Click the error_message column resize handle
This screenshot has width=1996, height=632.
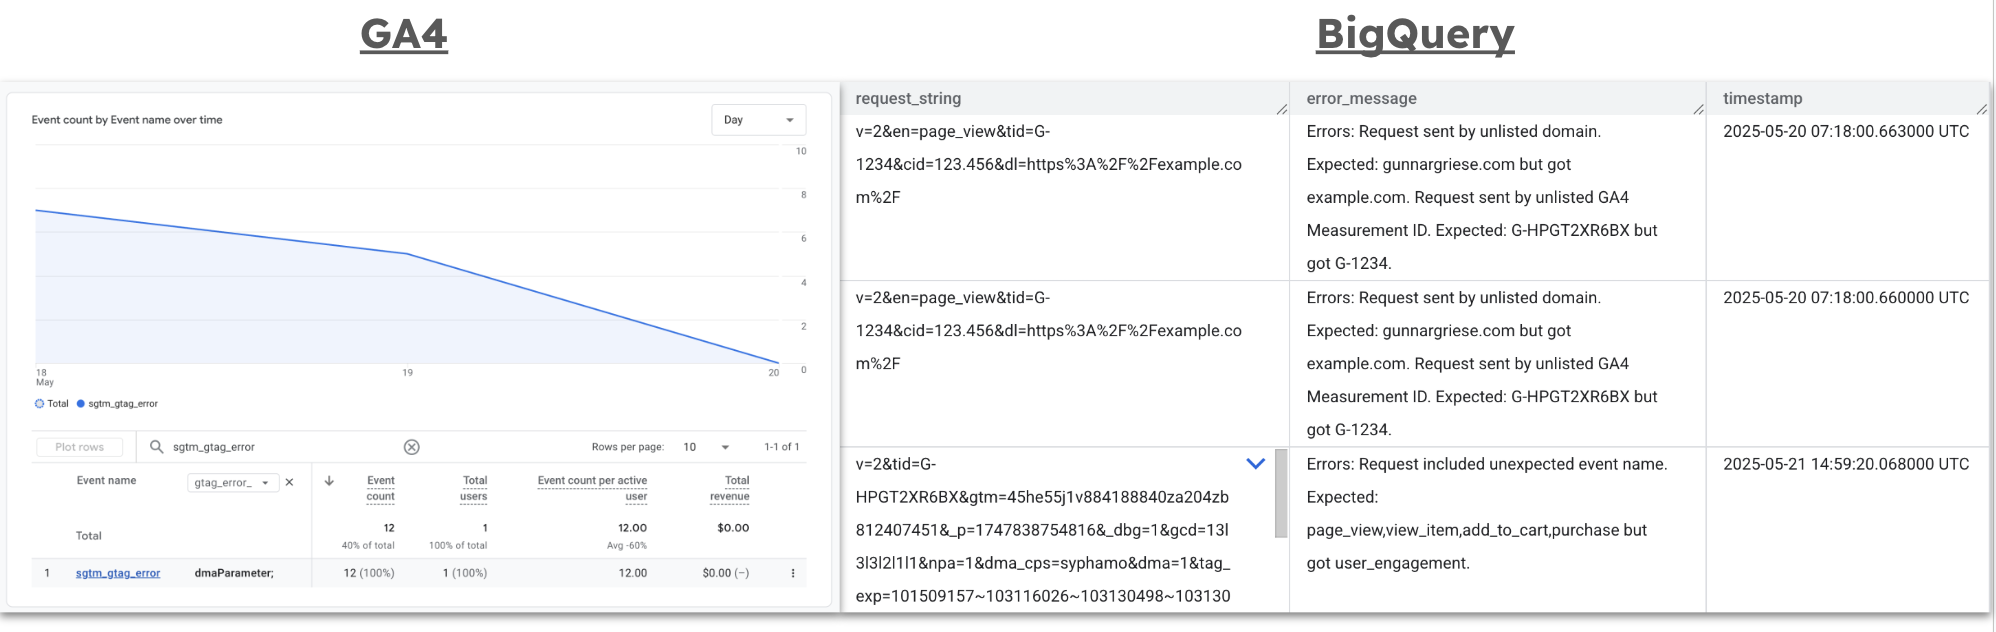[1698, 109]
